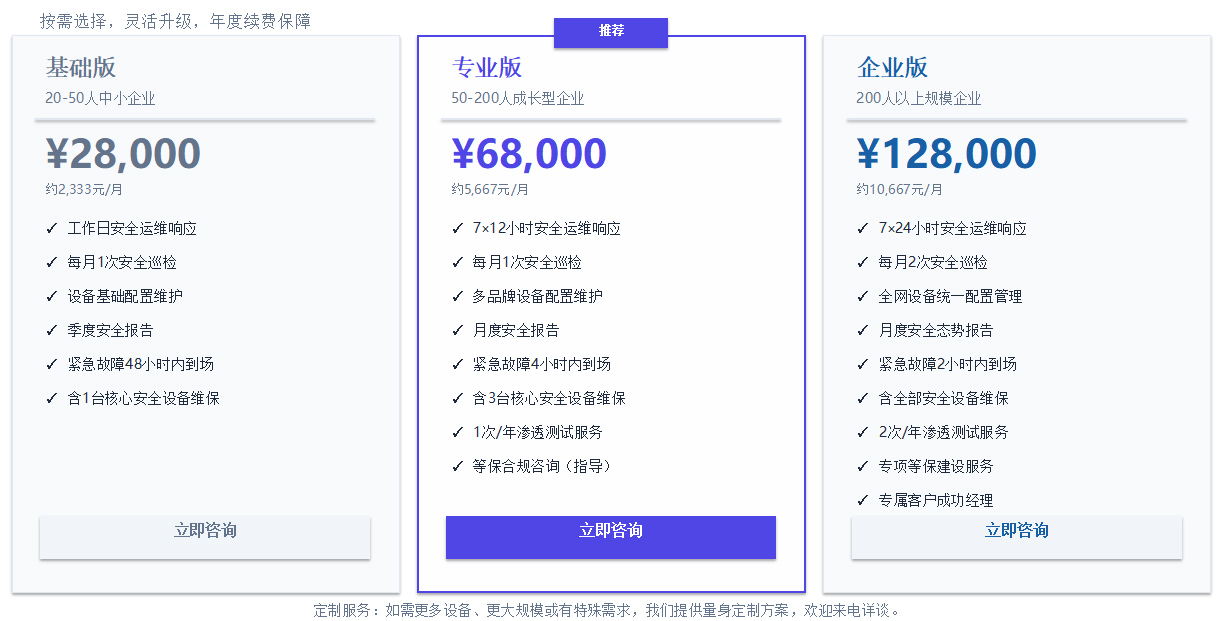The width and height of the screenshot is (1221, 621).
Task: Click the ¥28,000 price text
Action: [123, 154]
